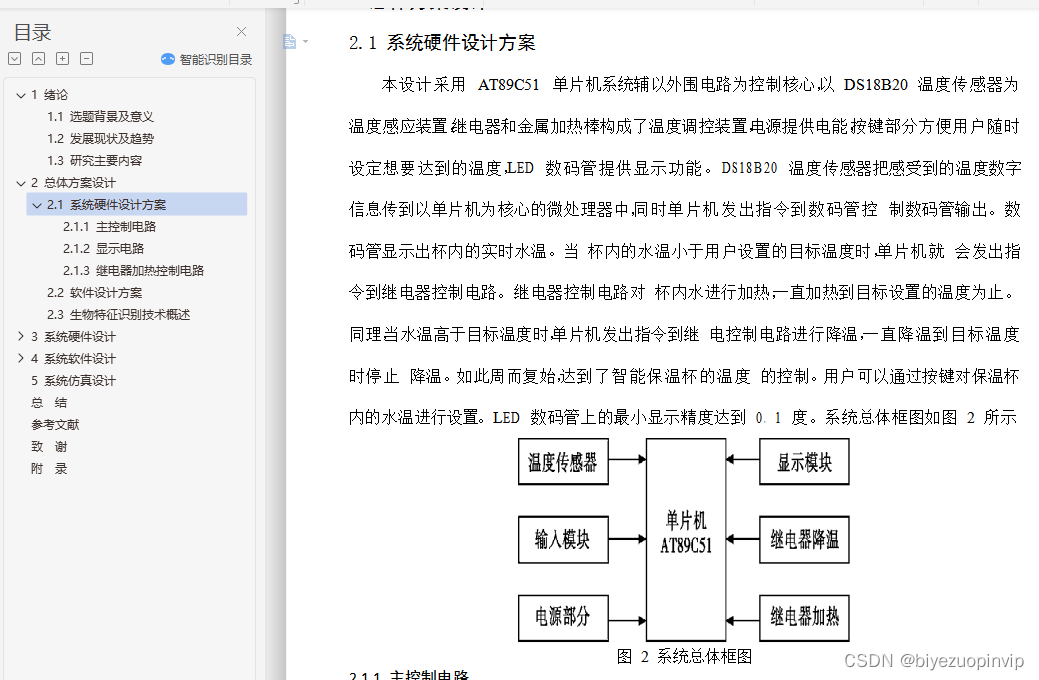Collapse the '2.1 系统硬件设计方案' outline node
1039x680 pixels.
[x=37, y=205]
